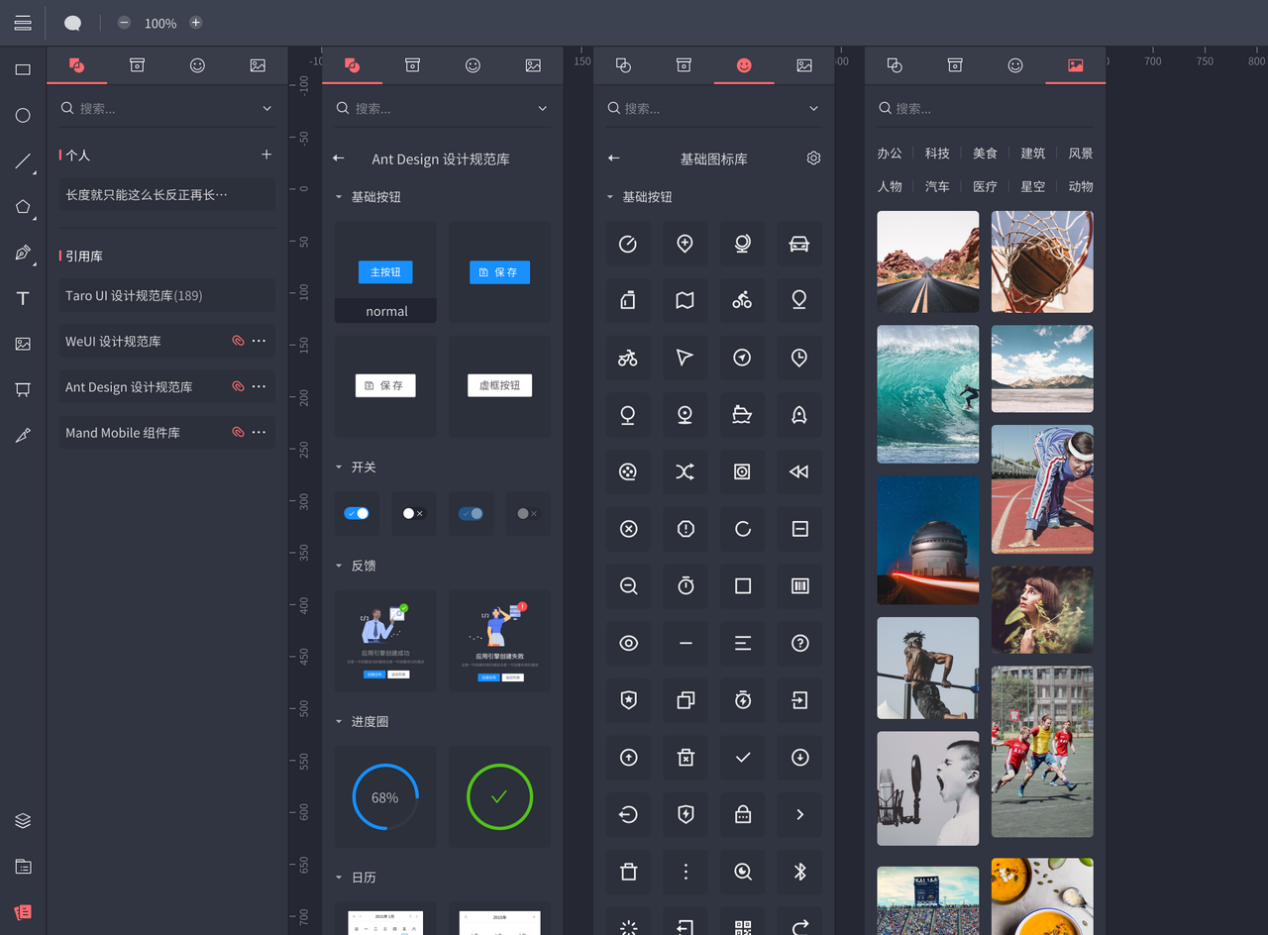This screenshot has width=1268, height=935.
Task: Select the 68% progress circle component
Action: (x=385, y=797)
